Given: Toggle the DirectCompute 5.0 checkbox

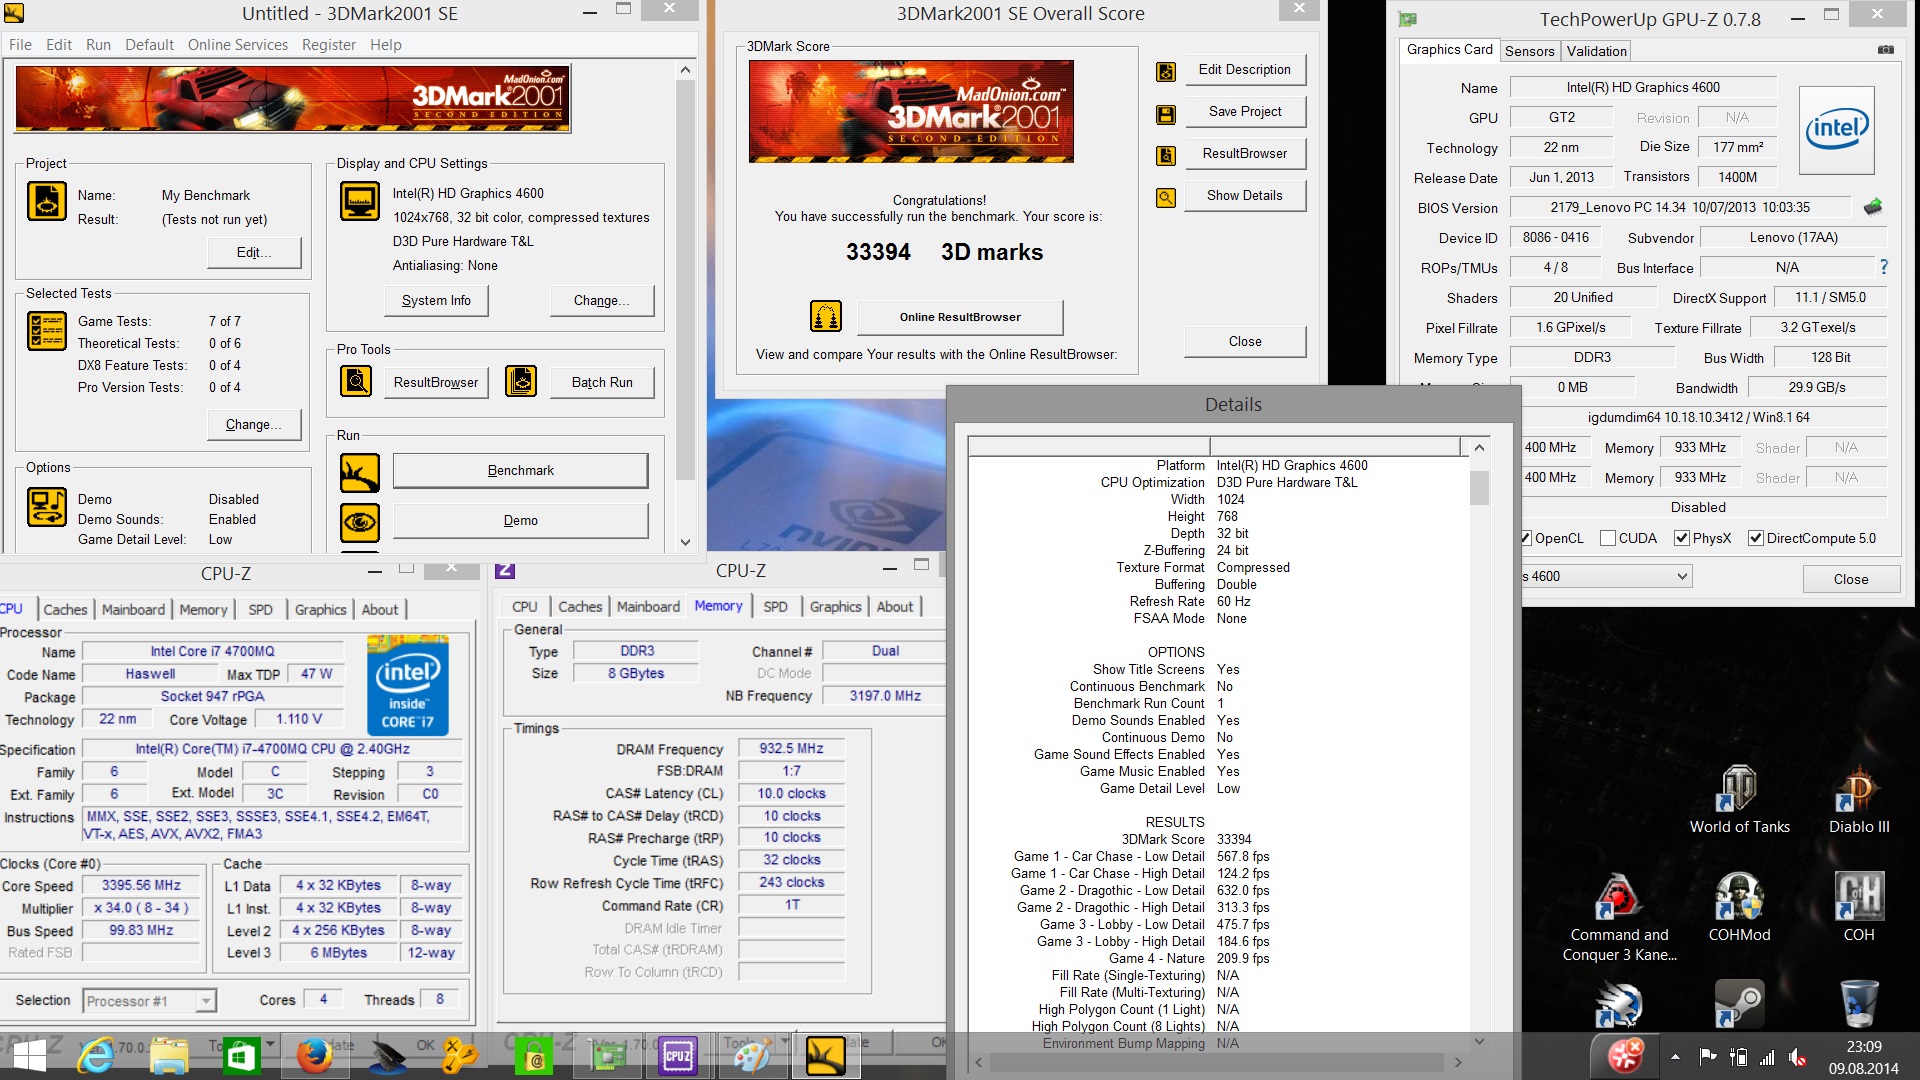Looking at the screenshot, I should [1755, 538].
